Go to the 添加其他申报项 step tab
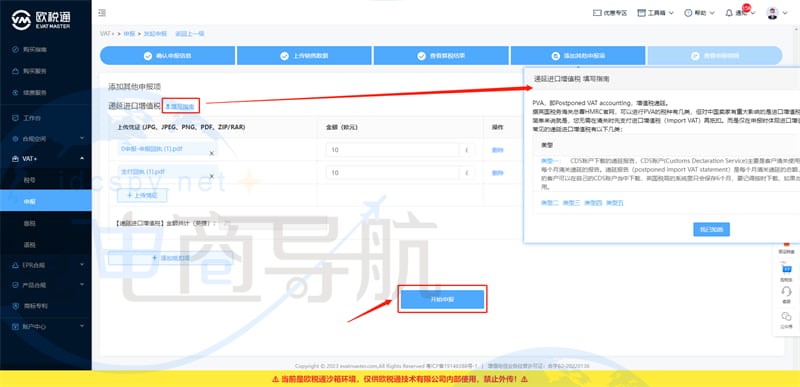Image resolution: width=800 pixels, height=387 pixels. (578, 56)
